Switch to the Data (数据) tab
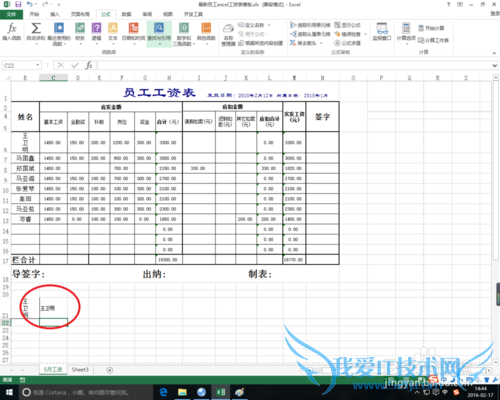This screenshot has width=500, height=400. [x=126, y=14]
